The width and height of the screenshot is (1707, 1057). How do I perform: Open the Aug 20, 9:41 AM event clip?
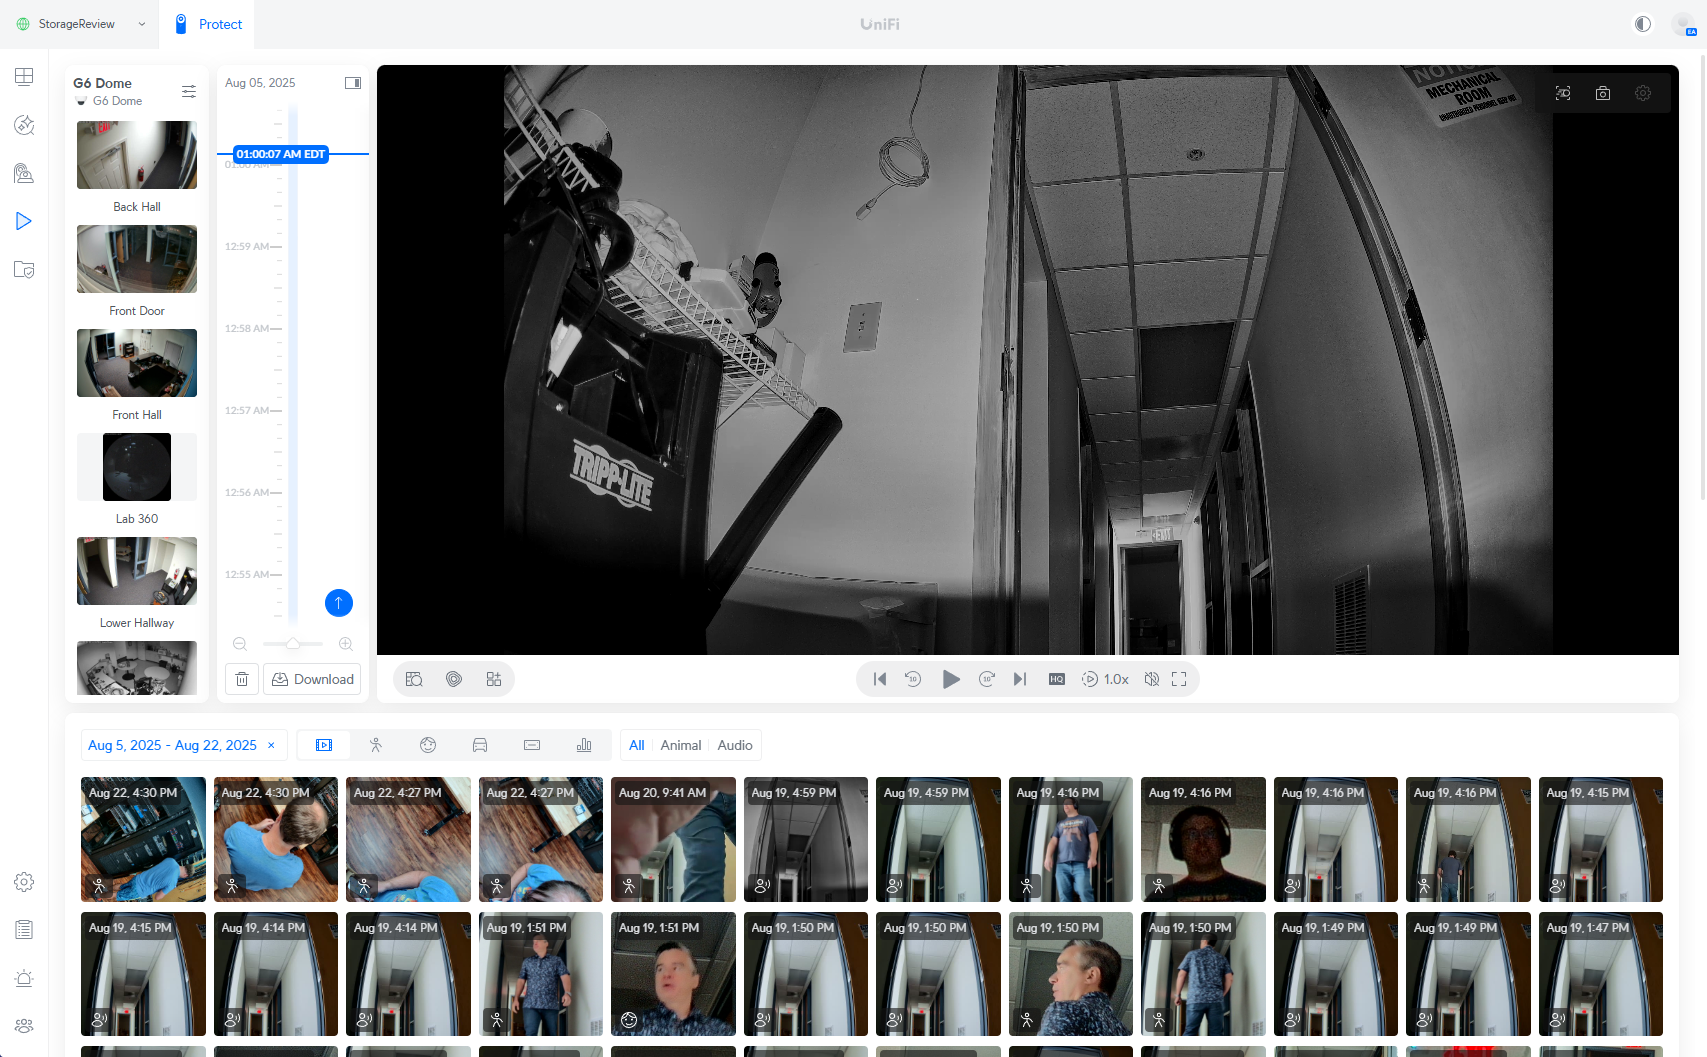673,839
